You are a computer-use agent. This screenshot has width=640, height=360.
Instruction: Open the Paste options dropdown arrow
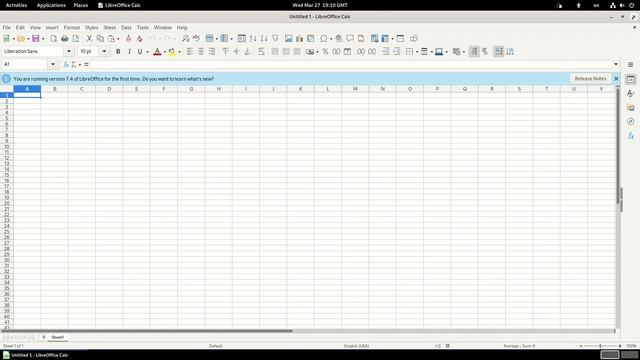pos(118,39)
